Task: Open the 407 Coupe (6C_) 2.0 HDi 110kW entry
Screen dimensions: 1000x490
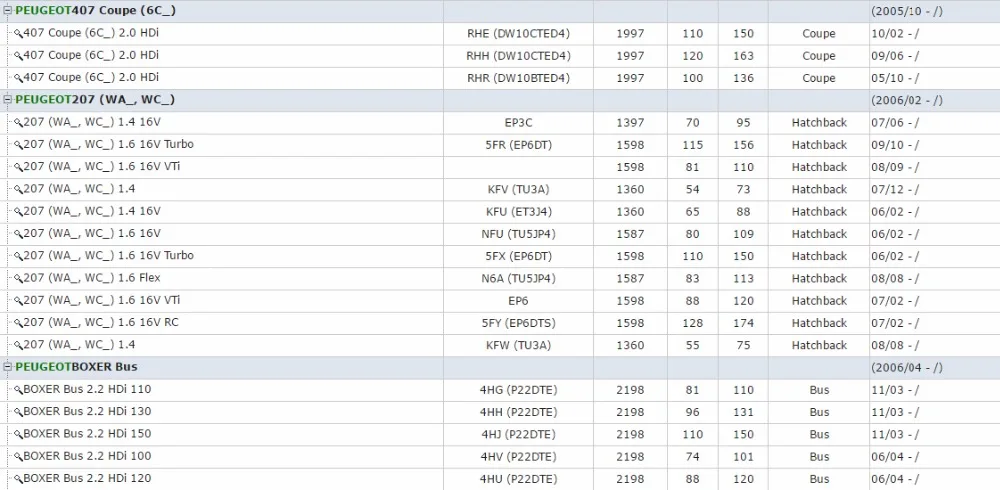Action: 91,33
